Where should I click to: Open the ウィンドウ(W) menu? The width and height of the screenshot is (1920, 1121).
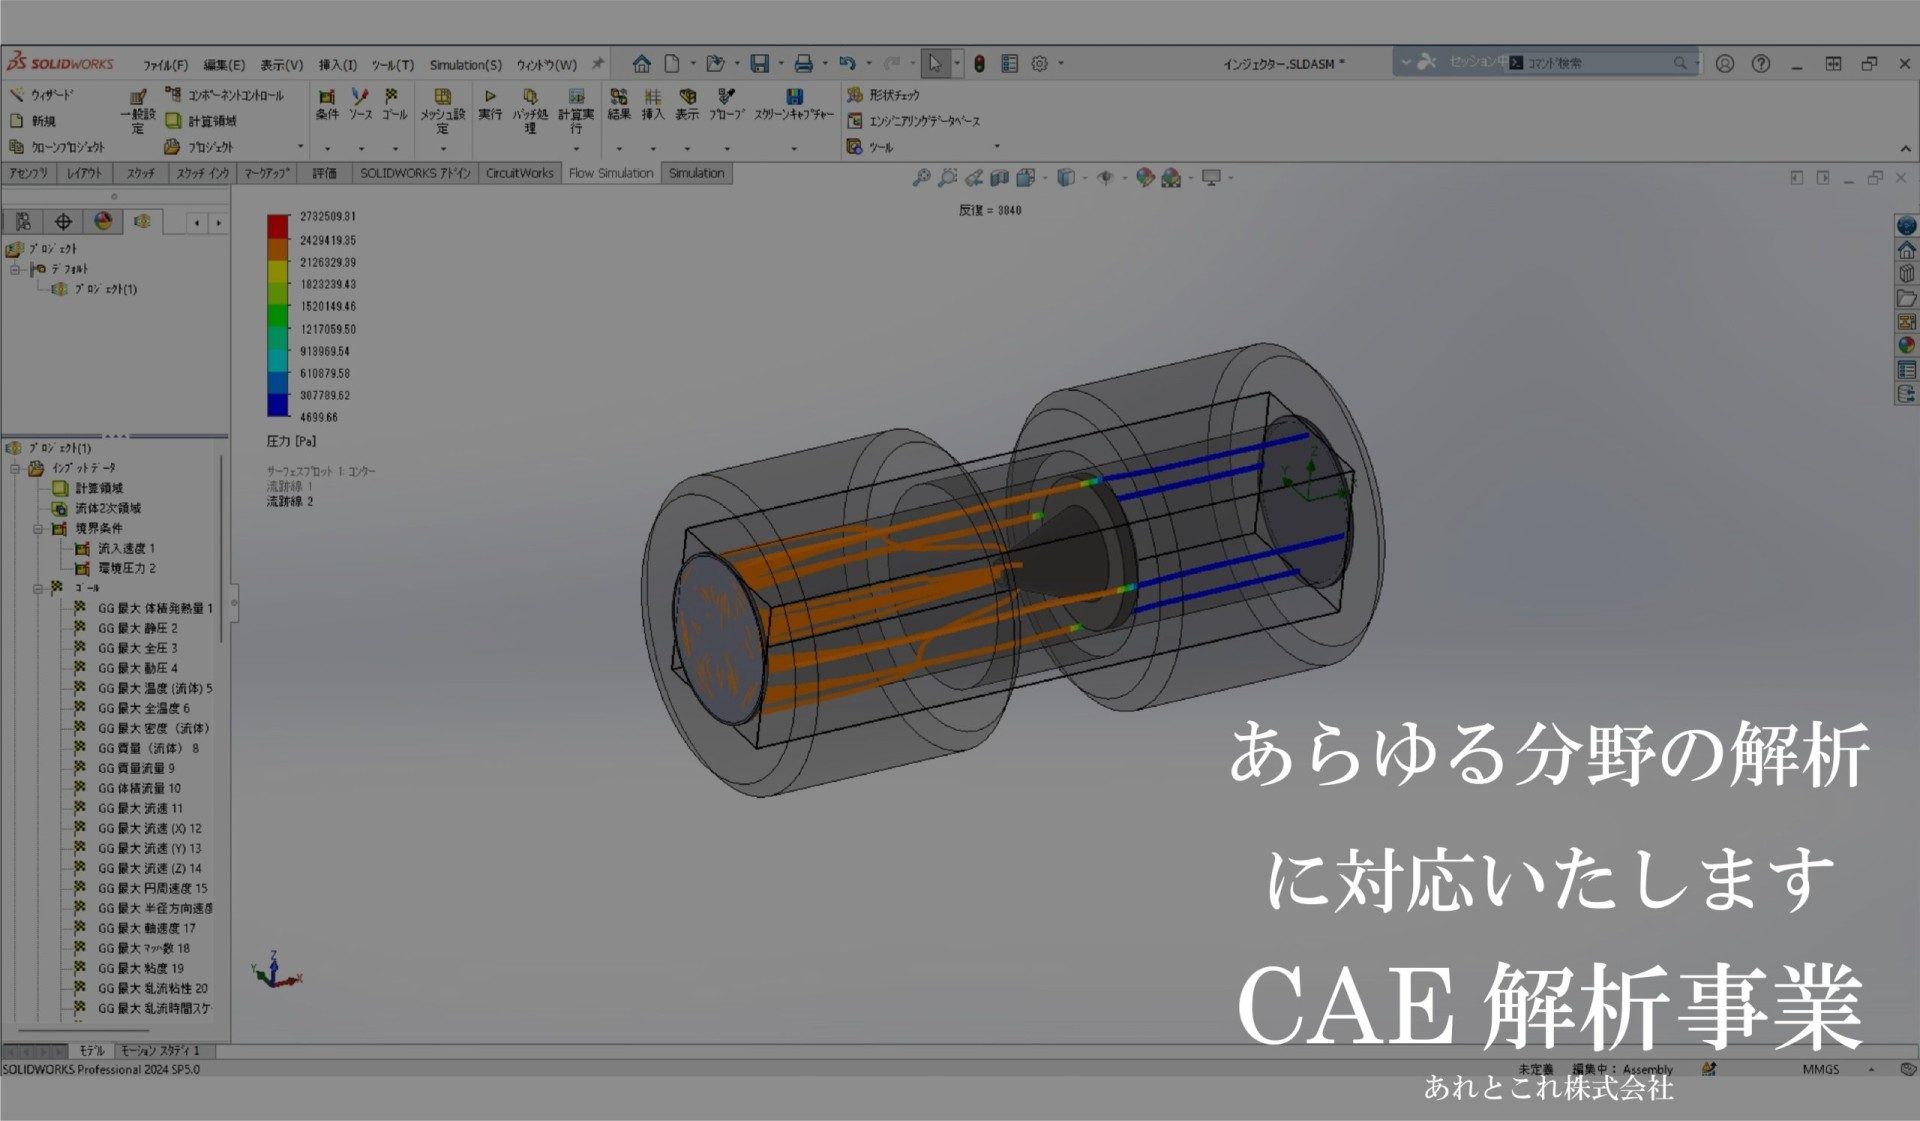pyautogui.click(x=547, y=65)
